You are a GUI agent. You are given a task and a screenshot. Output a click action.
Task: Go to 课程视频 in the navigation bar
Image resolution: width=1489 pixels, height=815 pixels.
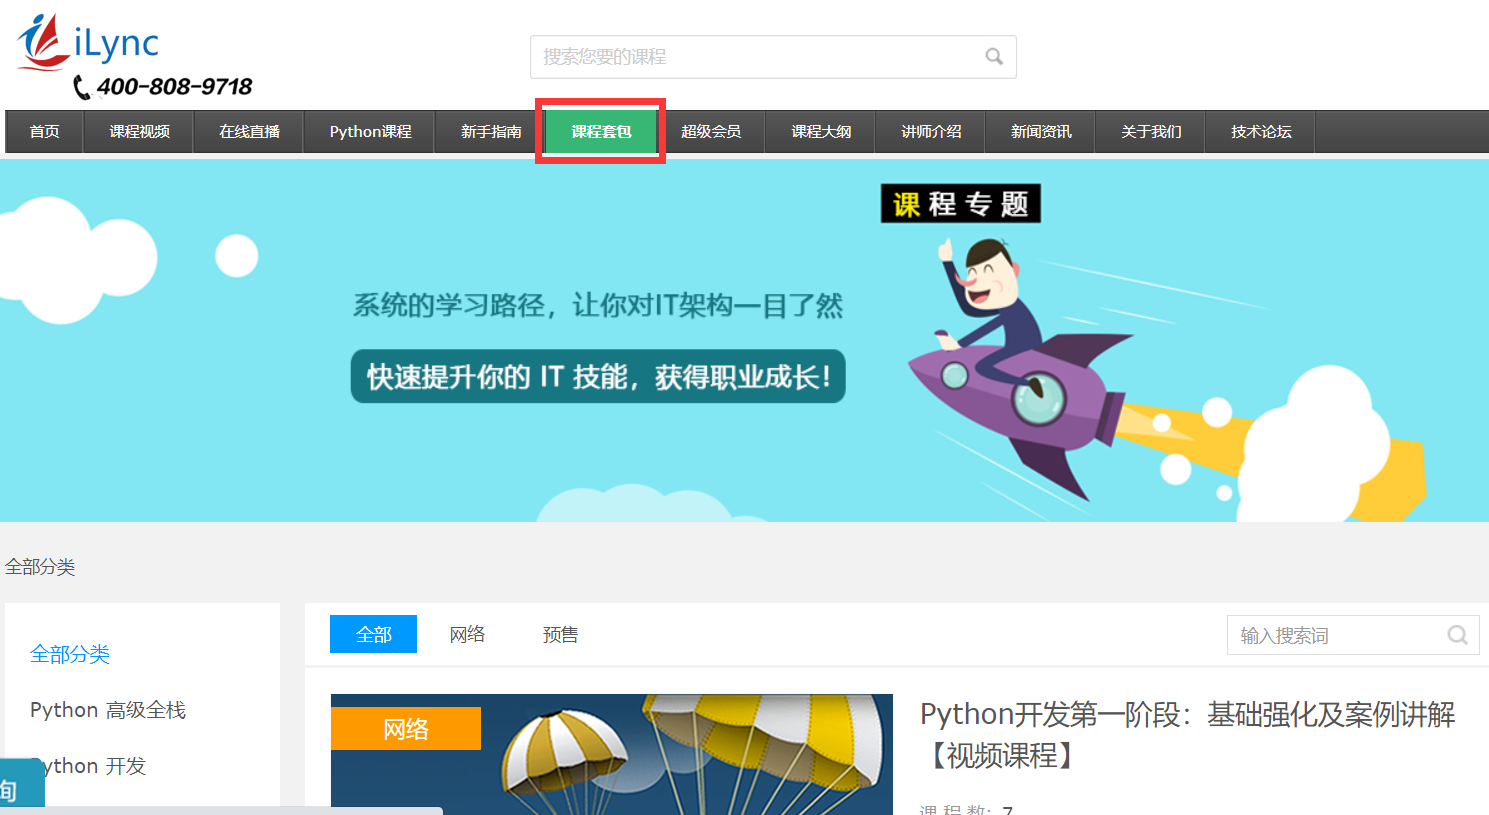(x=139, y=132)
